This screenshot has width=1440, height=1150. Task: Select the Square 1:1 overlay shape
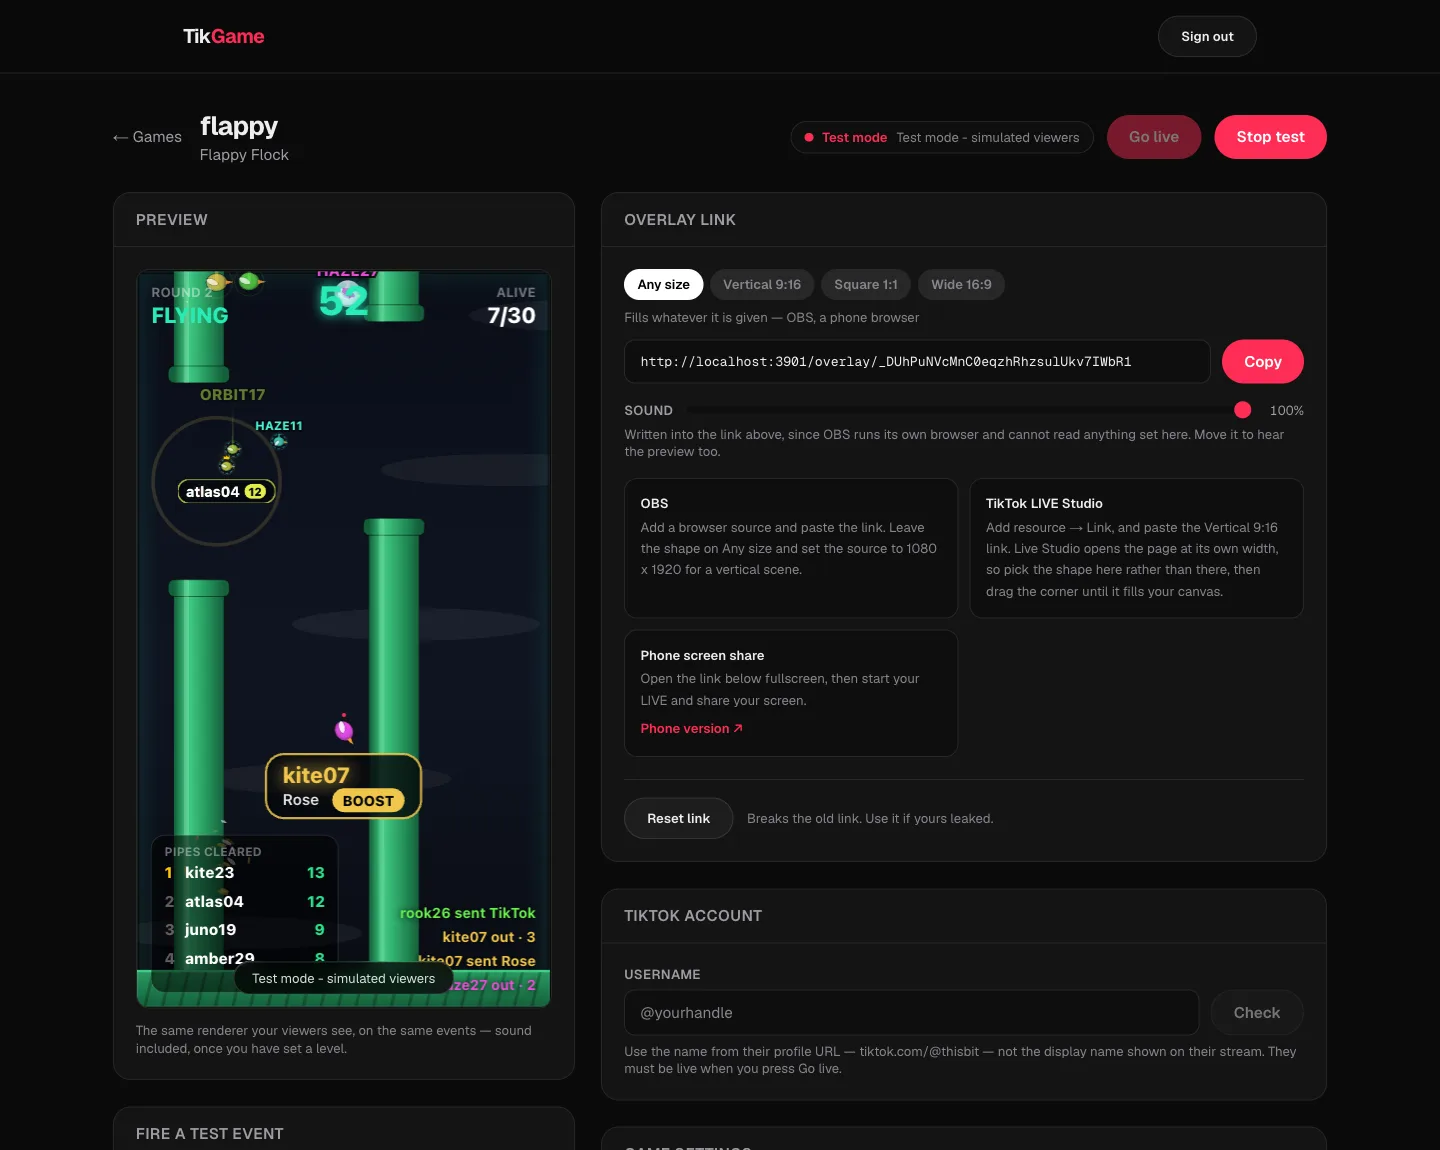click(866, 284)
